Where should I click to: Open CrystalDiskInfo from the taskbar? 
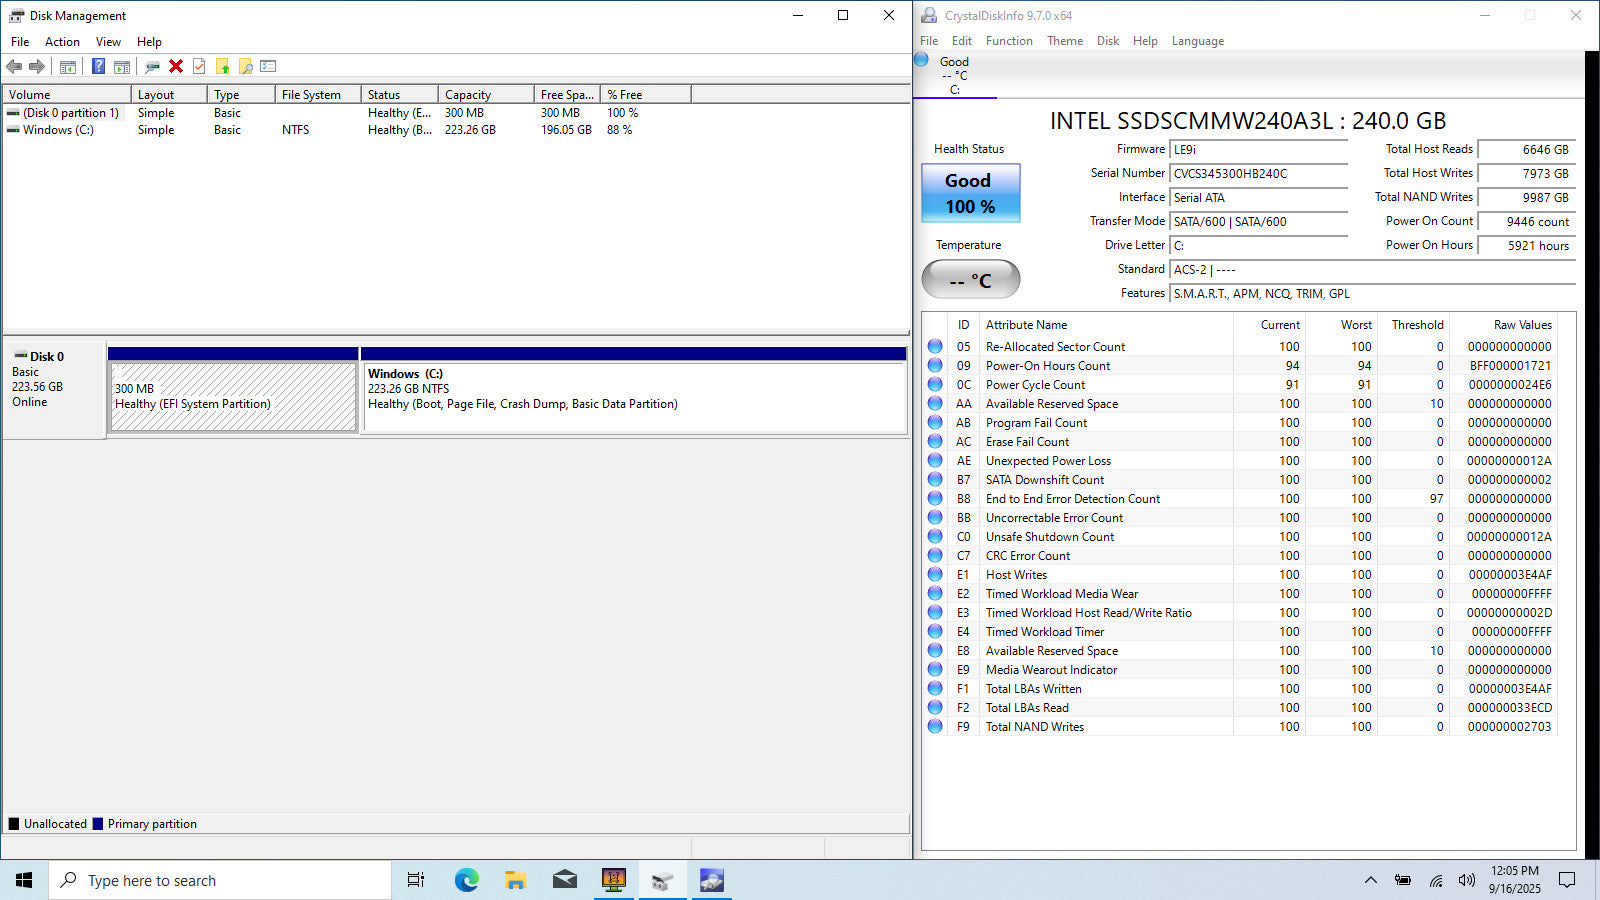[x=711, y=880]
